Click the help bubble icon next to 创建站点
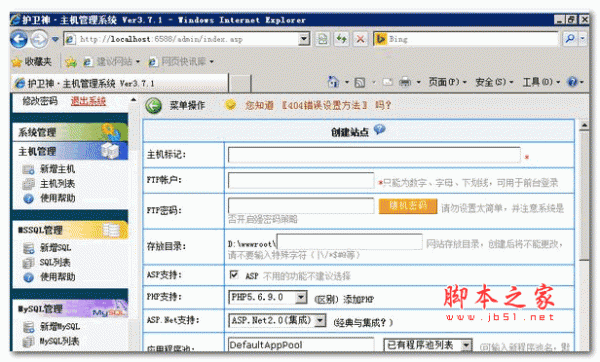 coord(379,130)
